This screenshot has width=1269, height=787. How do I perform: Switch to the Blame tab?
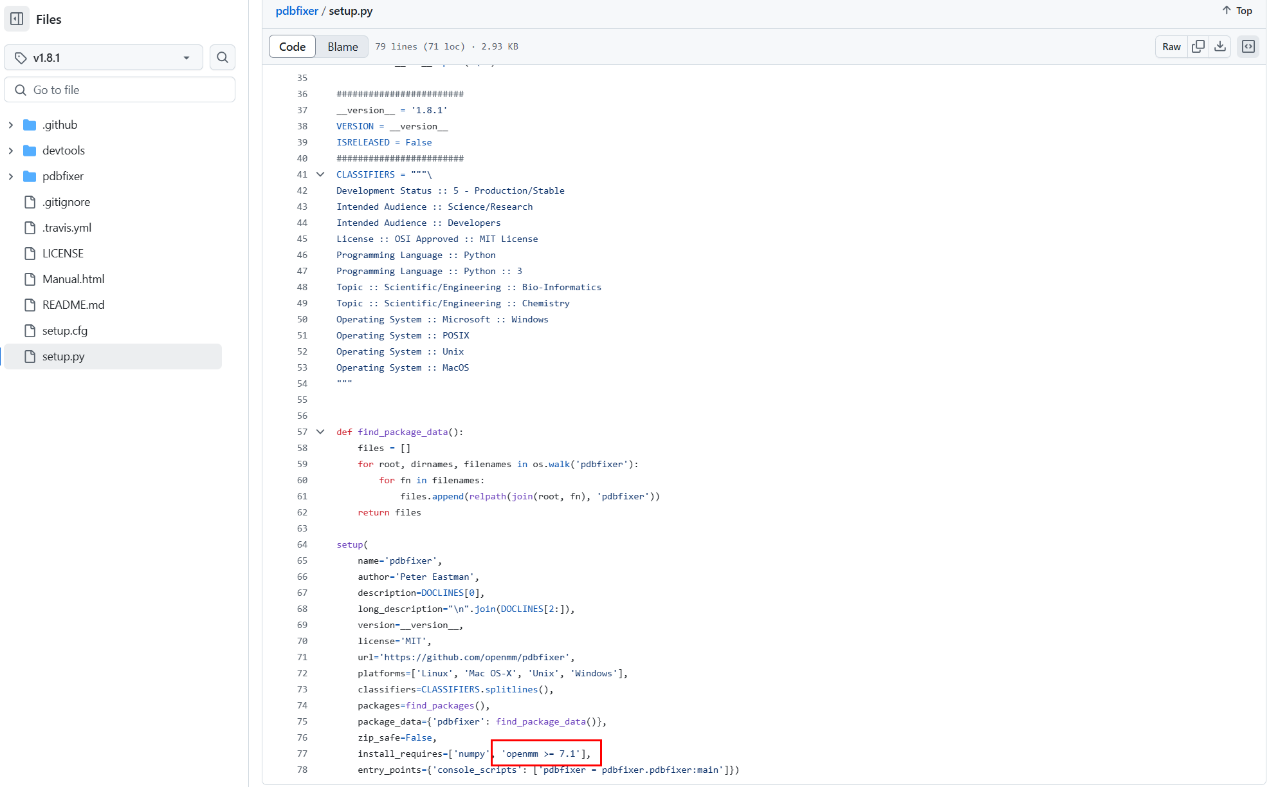(342, 46)
